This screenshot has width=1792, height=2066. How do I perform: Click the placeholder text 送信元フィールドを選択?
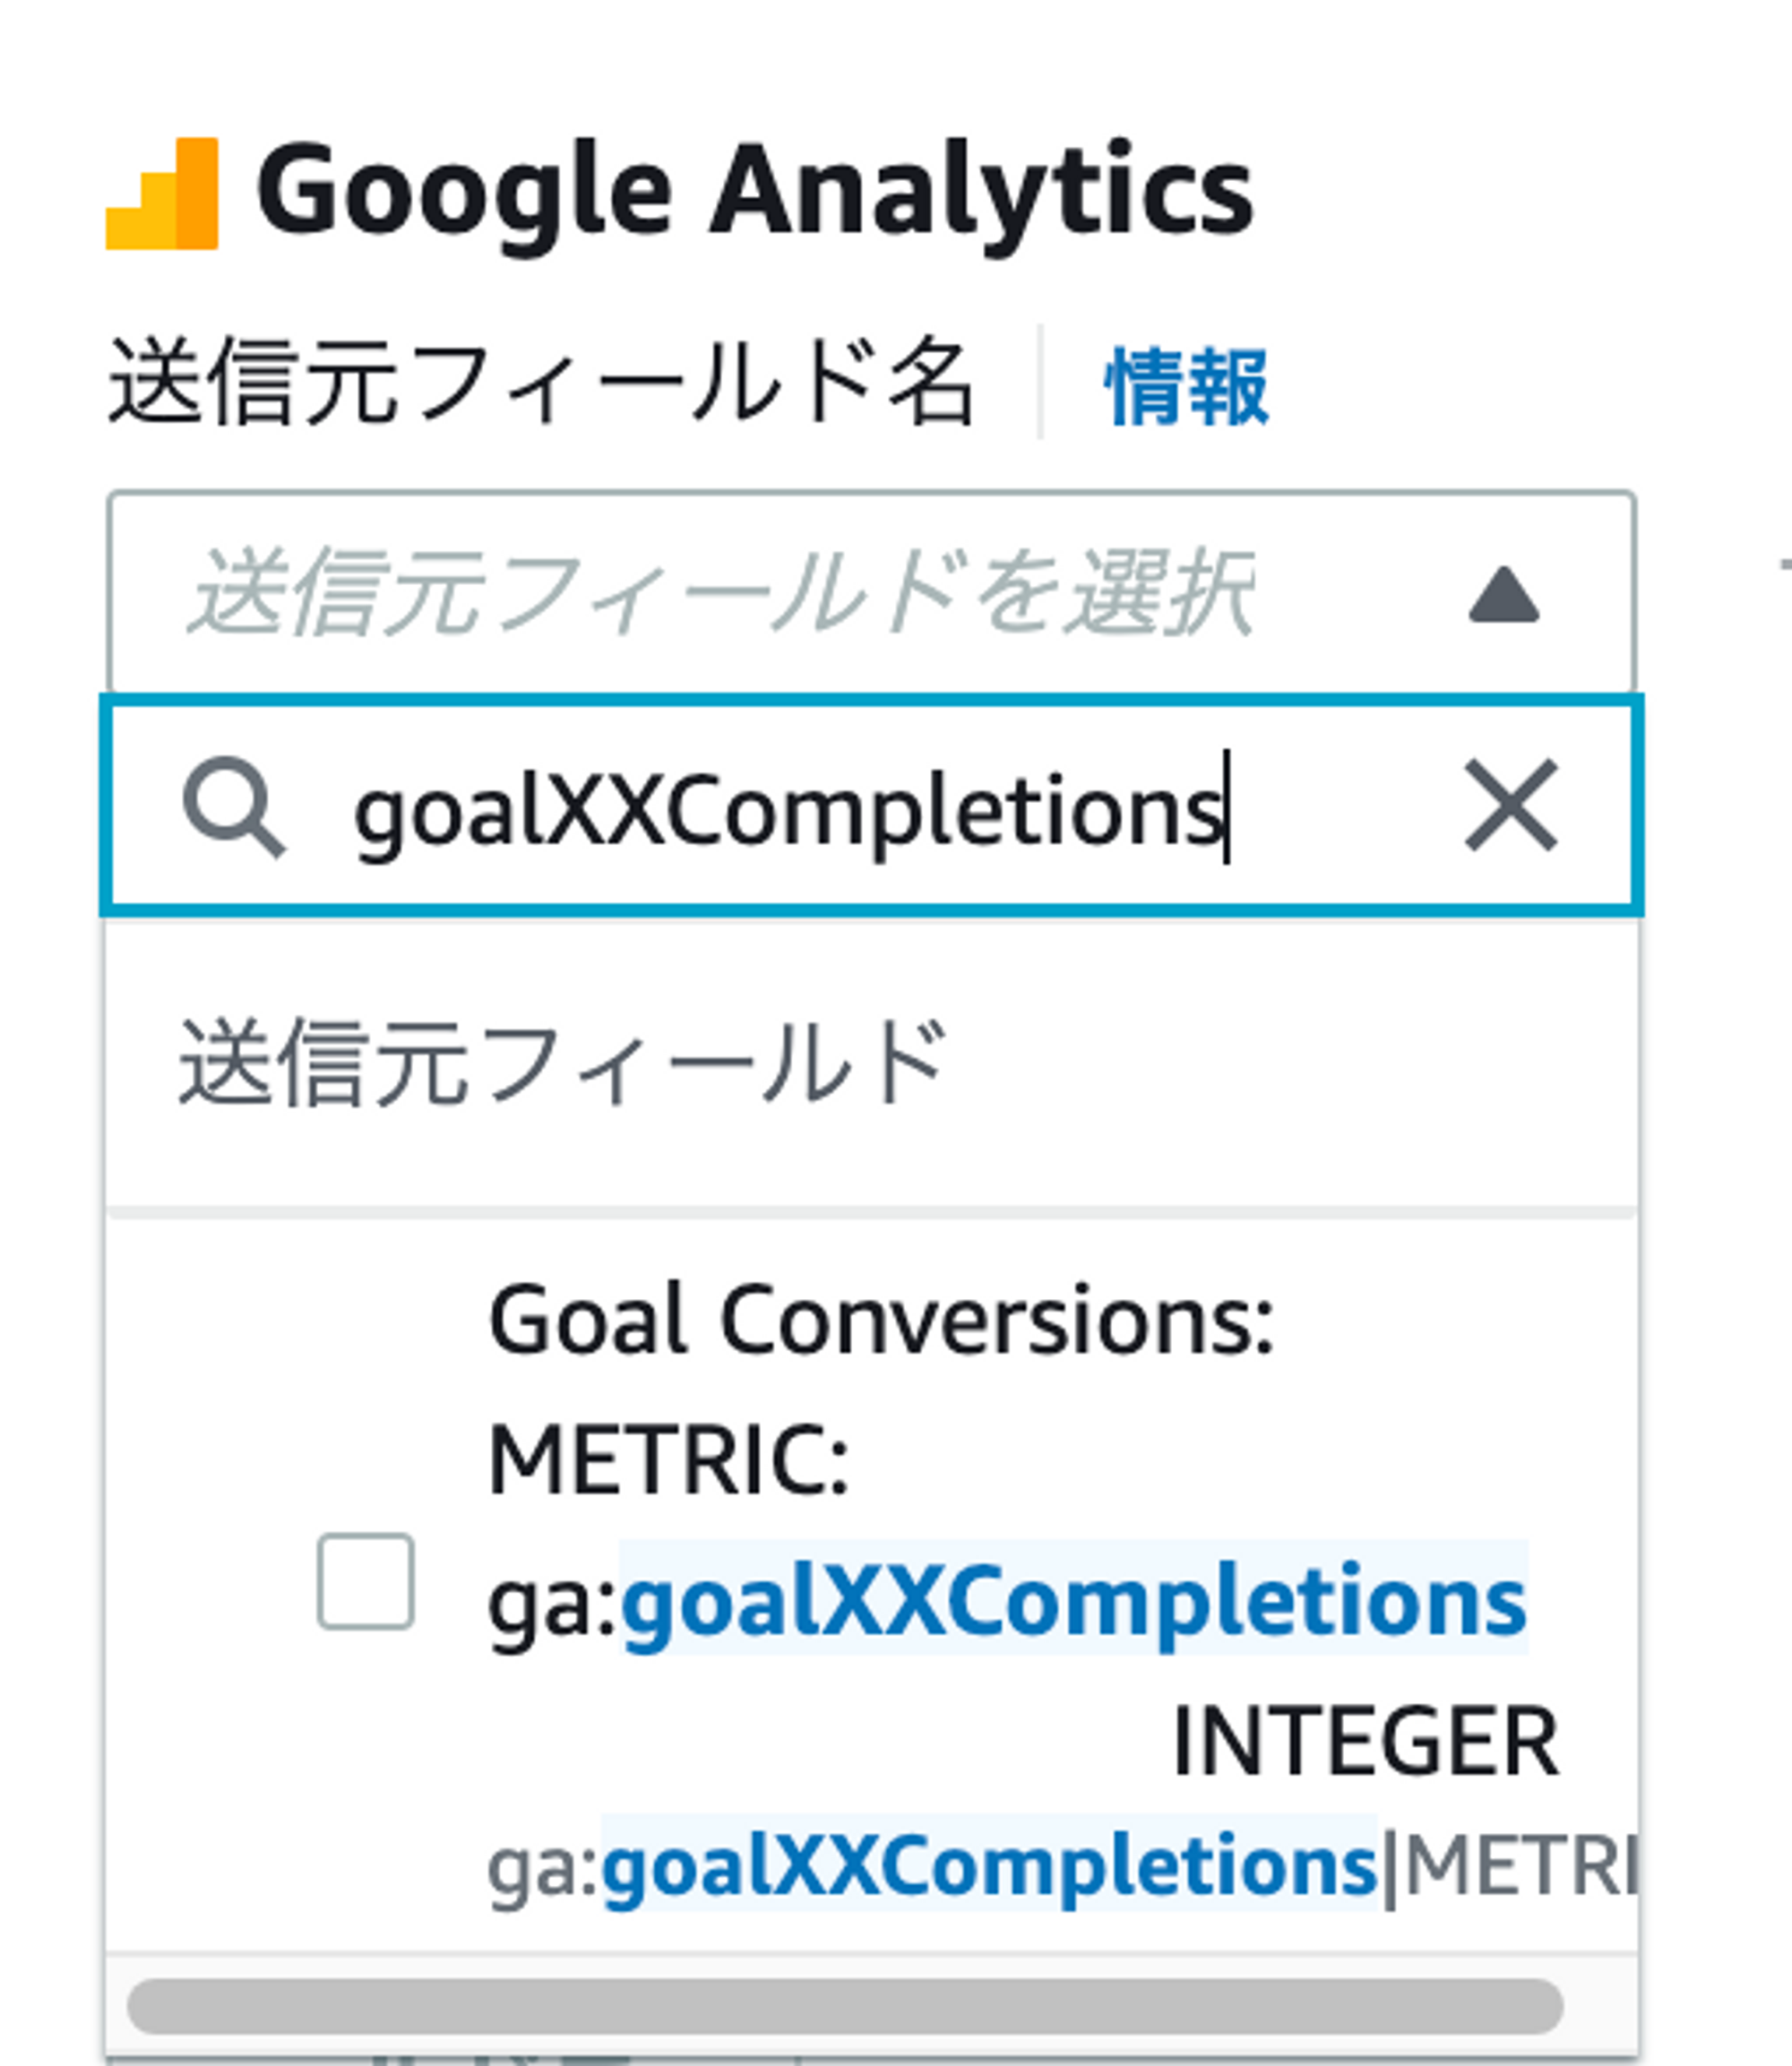[720, 594]
